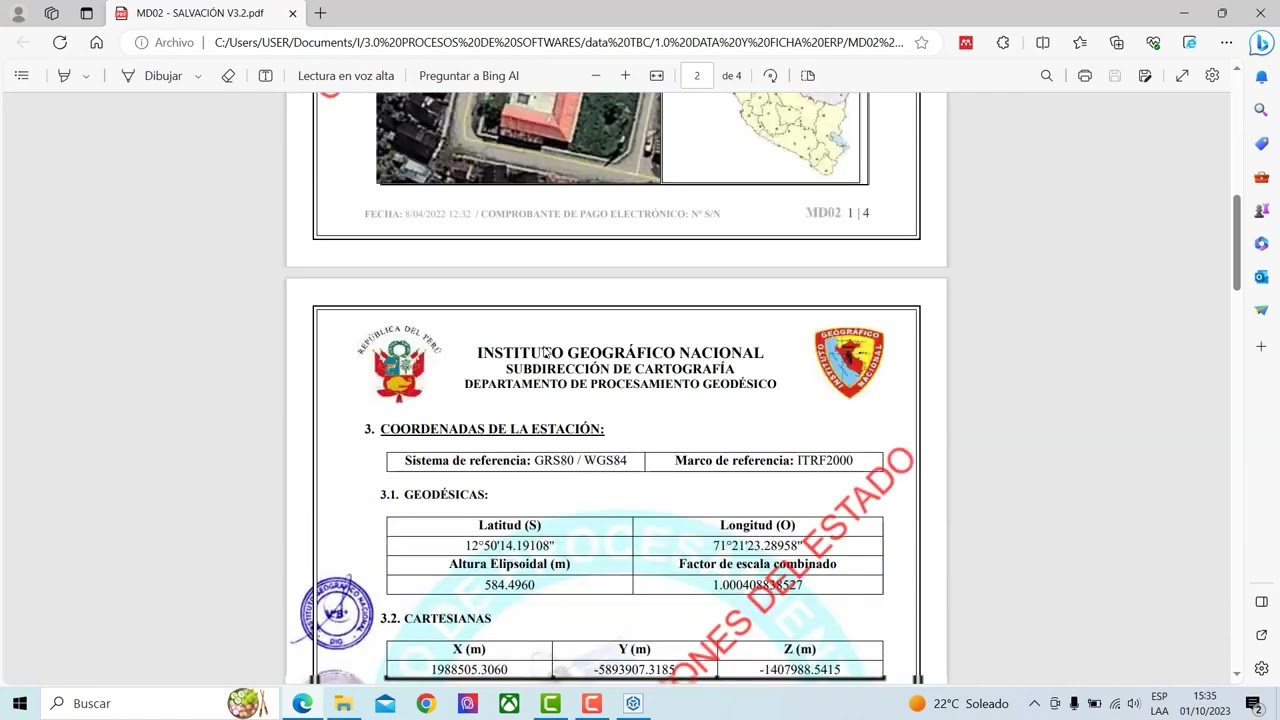Click Preguntar a Bing AI
Screen dimensions: 1280x720
pos(469,76)
